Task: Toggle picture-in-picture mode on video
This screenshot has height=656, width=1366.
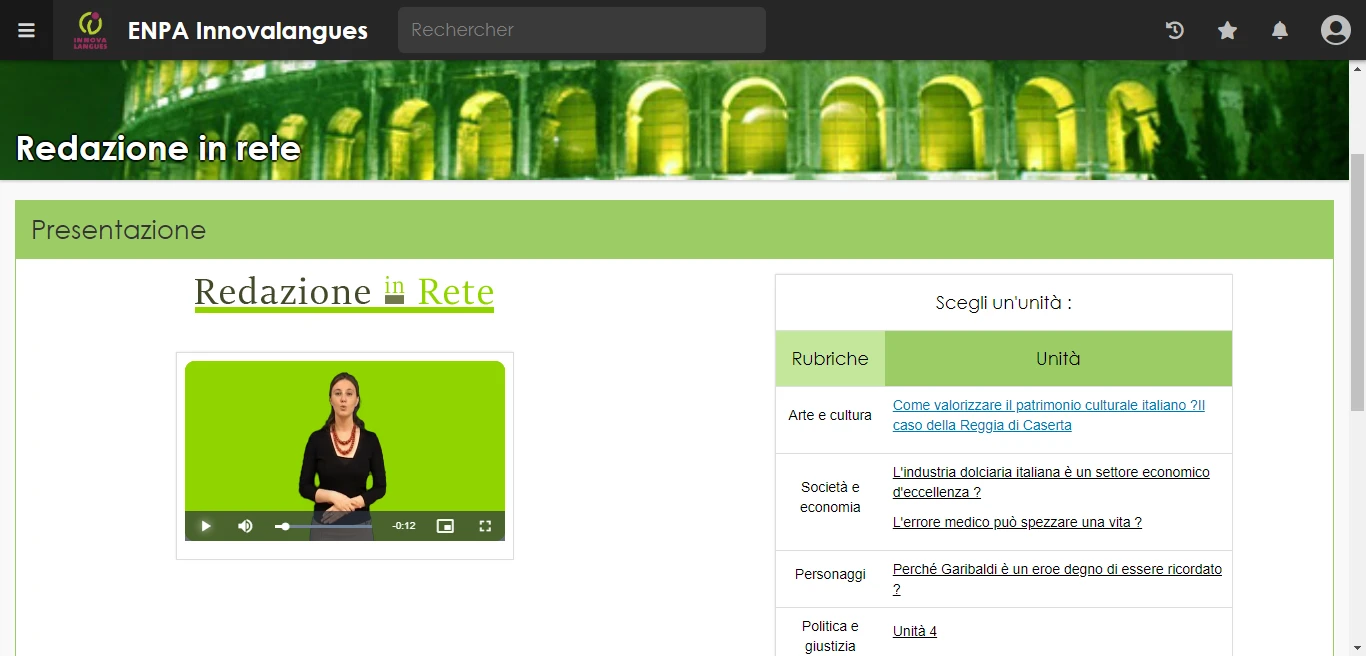Action: (445, 526)
